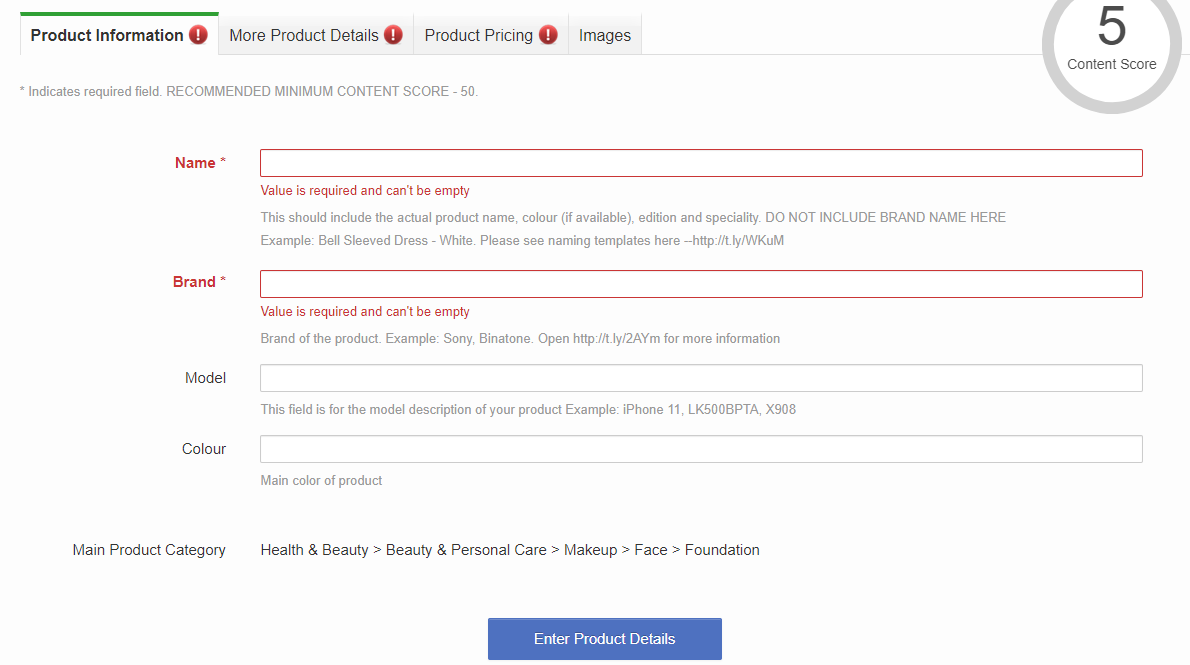Focus the Brand input box

point(700,284)
